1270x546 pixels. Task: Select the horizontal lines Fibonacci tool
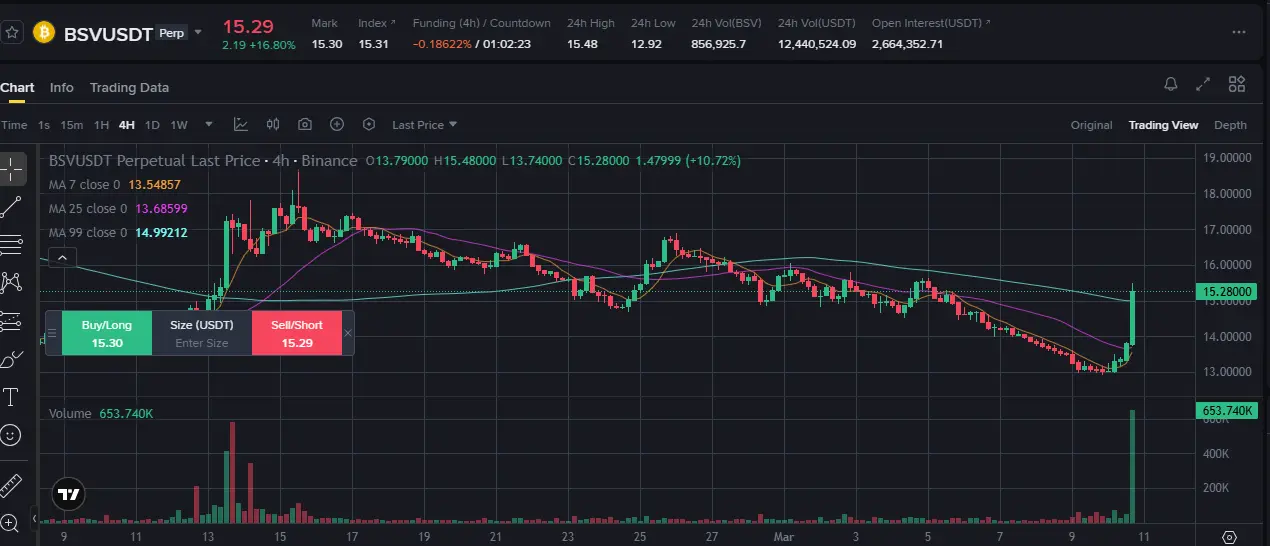pyautogui.click(x=12, y=245)
